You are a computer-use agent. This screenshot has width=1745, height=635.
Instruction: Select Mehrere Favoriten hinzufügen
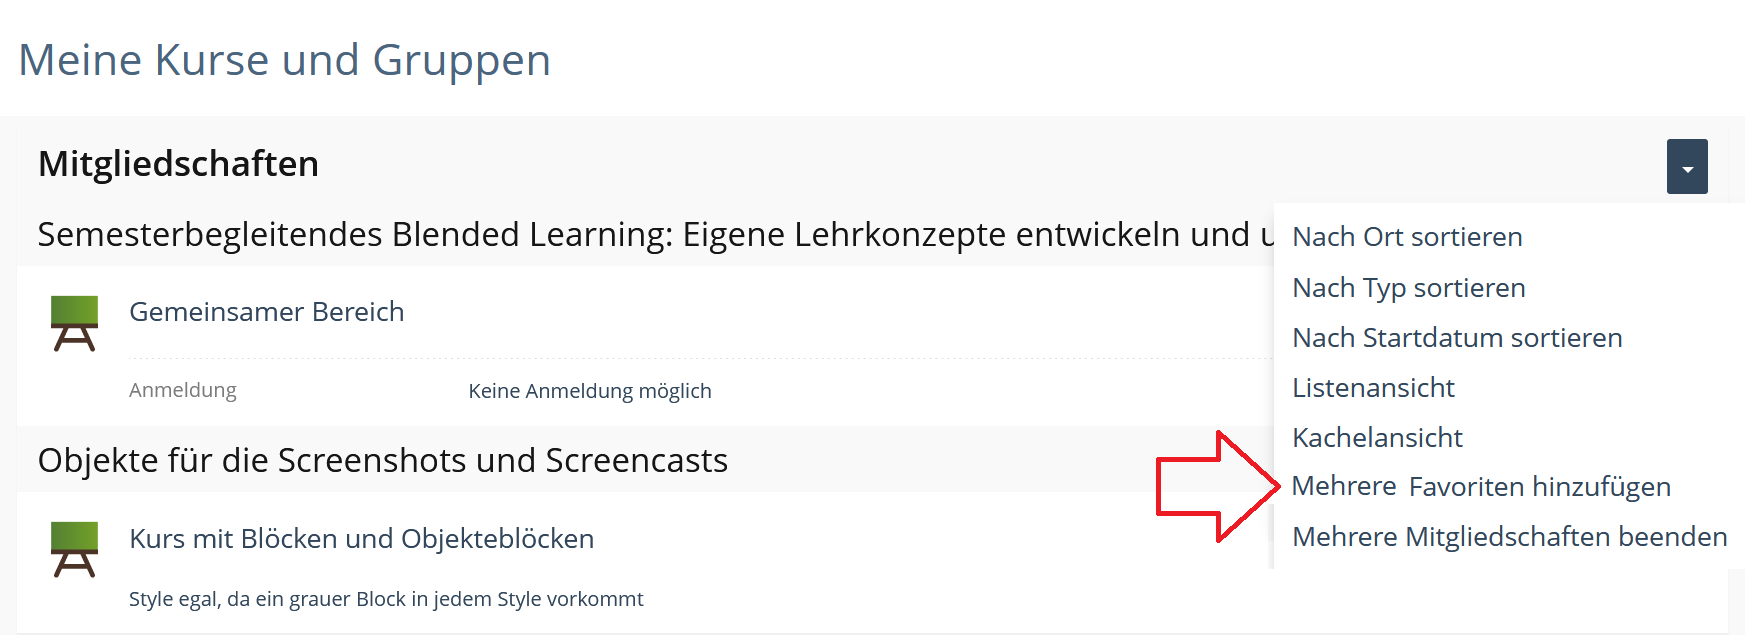tap(1481, 487)
